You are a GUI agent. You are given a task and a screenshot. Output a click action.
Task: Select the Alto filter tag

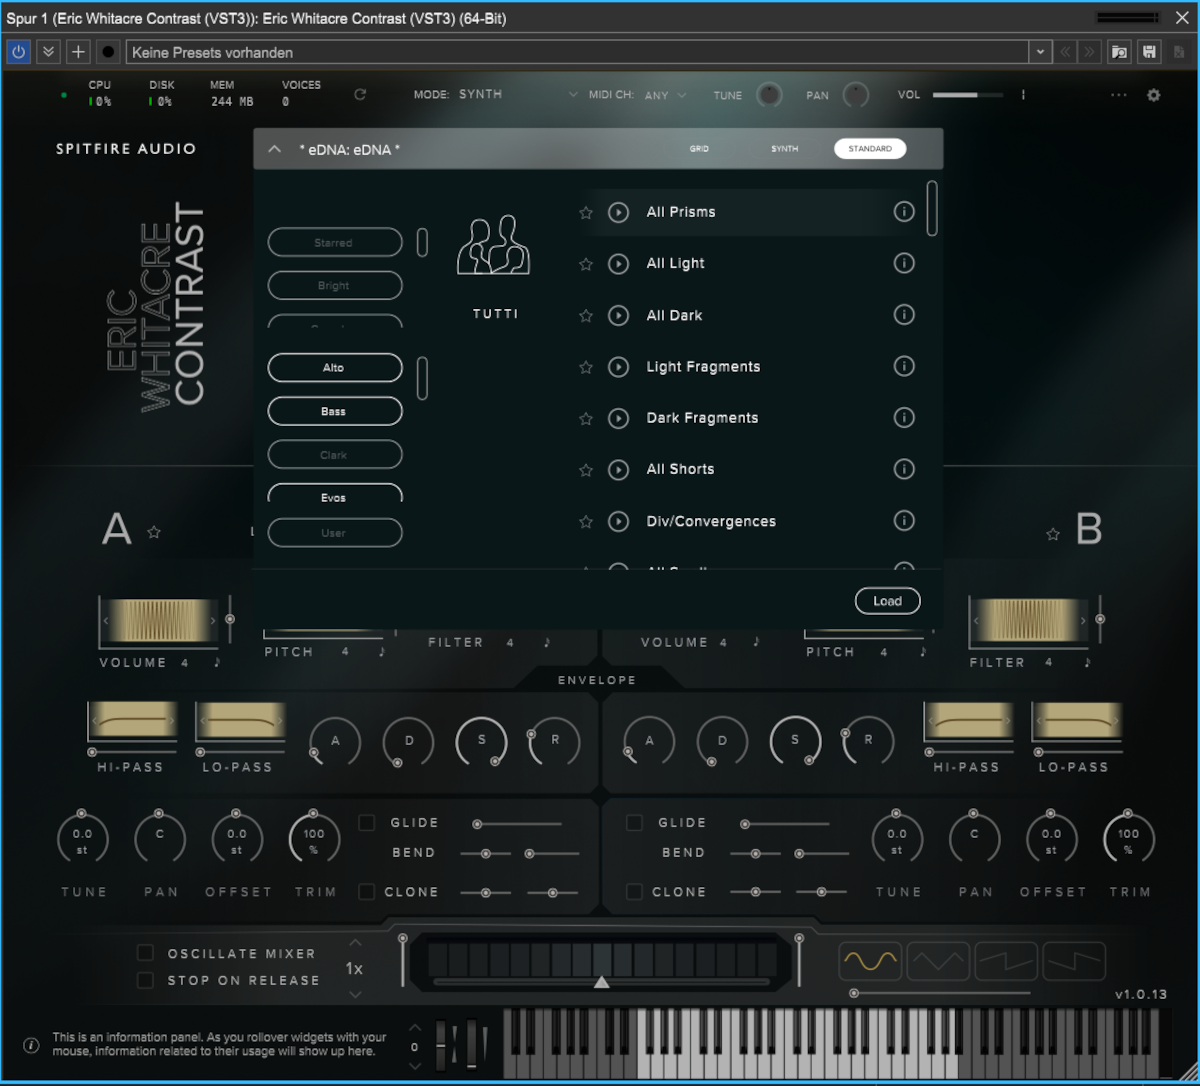tap(335, 368)
